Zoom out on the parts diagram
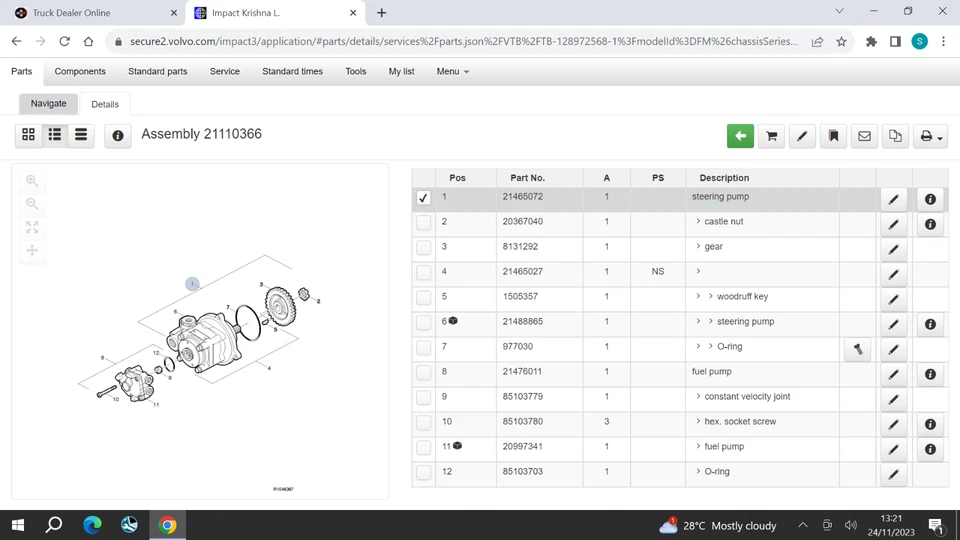This screenshot has width=960, height=540. pos(32,204)
